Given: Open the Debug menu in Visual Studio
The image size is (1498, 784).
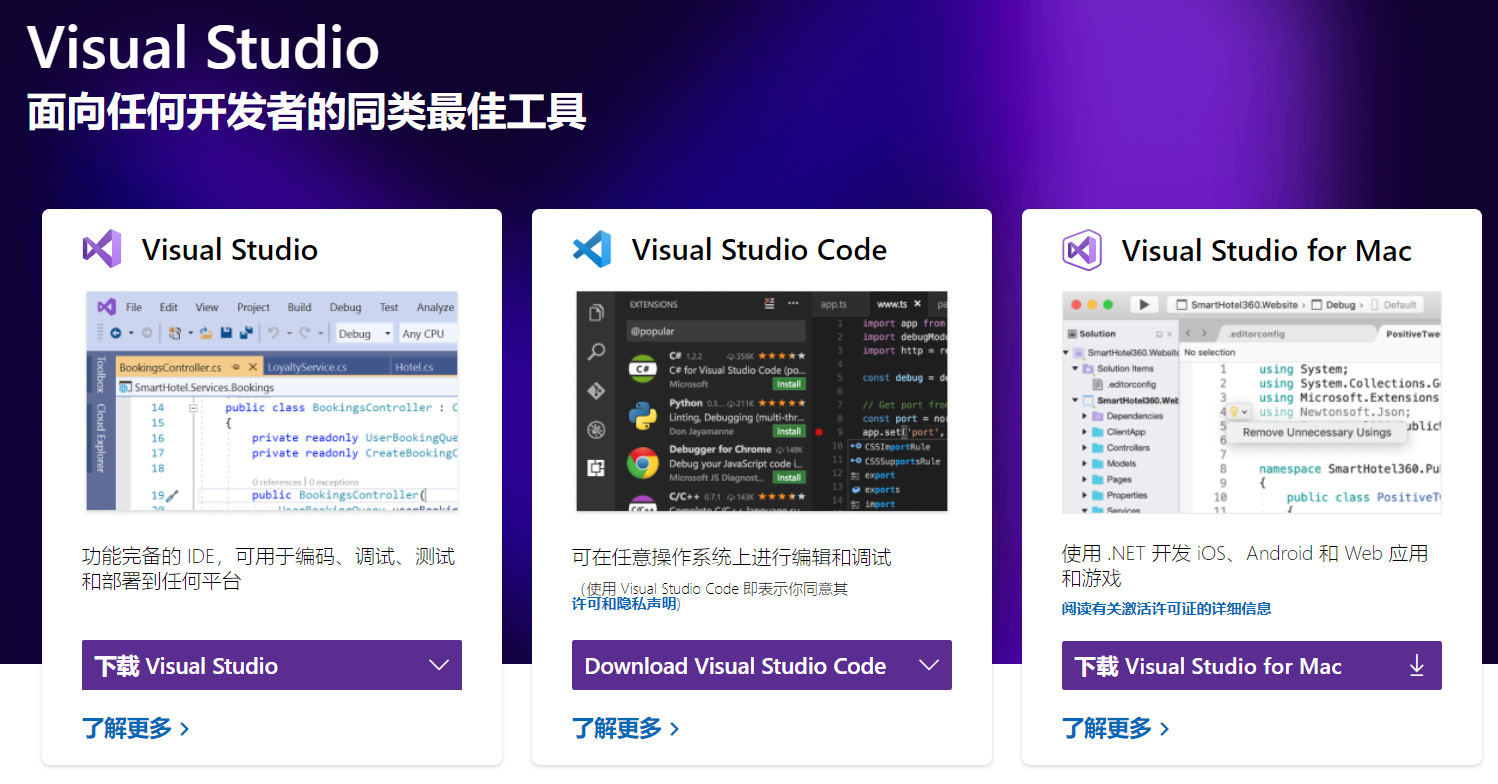Looking at the screenshot, I should click(x=345, y=307).
